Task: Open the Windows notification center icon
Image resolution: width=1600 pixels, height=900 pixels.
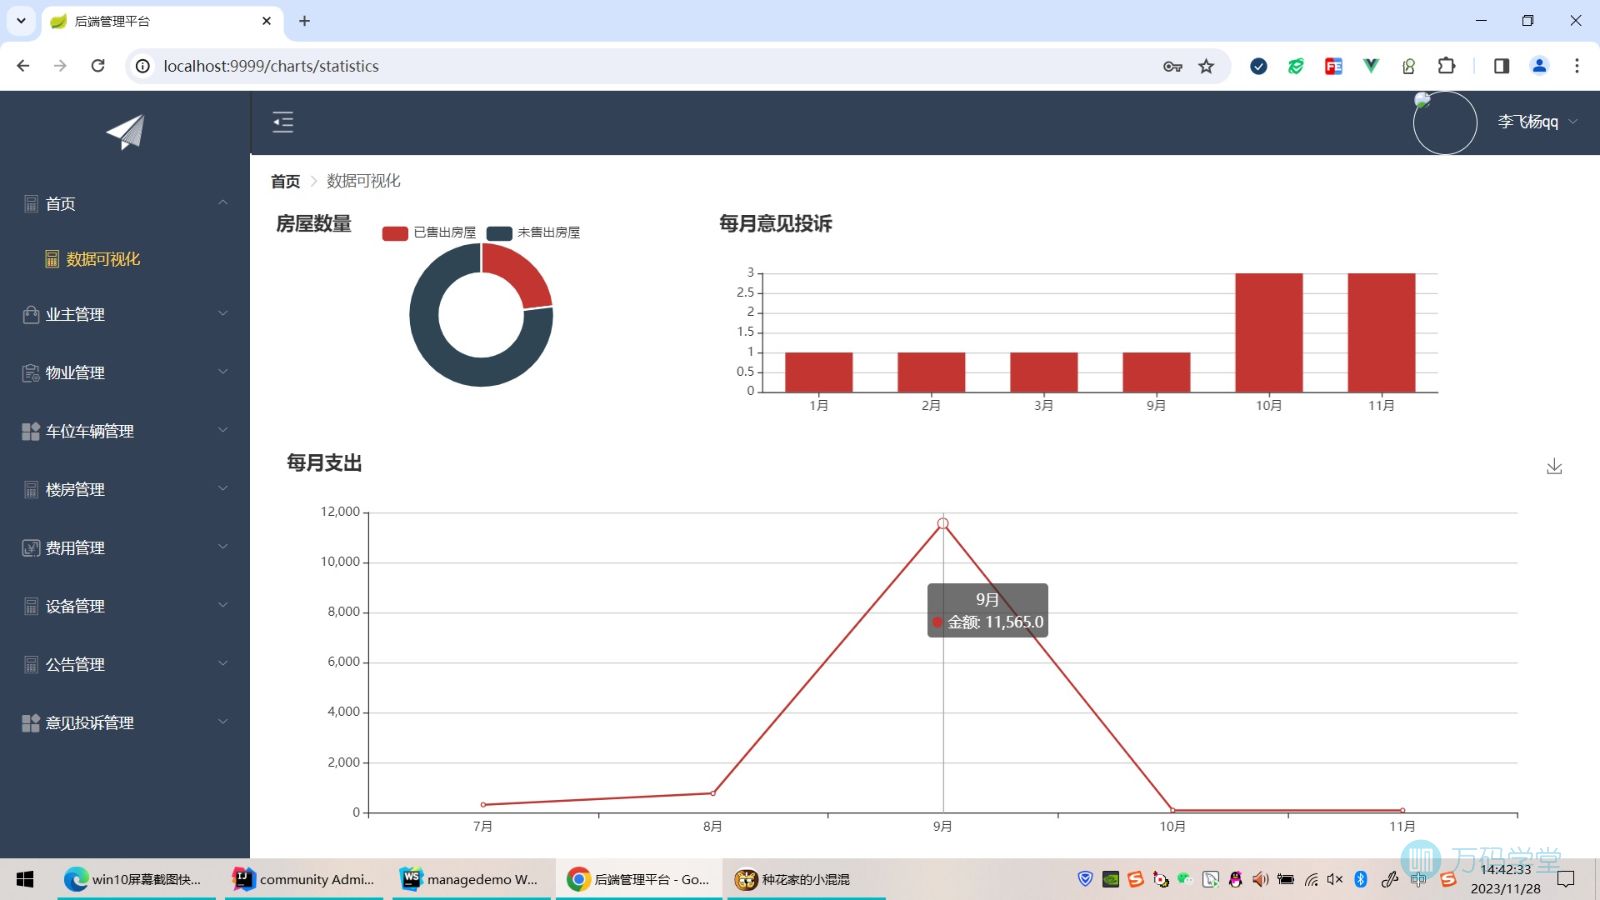Action: pyautogui.click(x=1566, y=879)
